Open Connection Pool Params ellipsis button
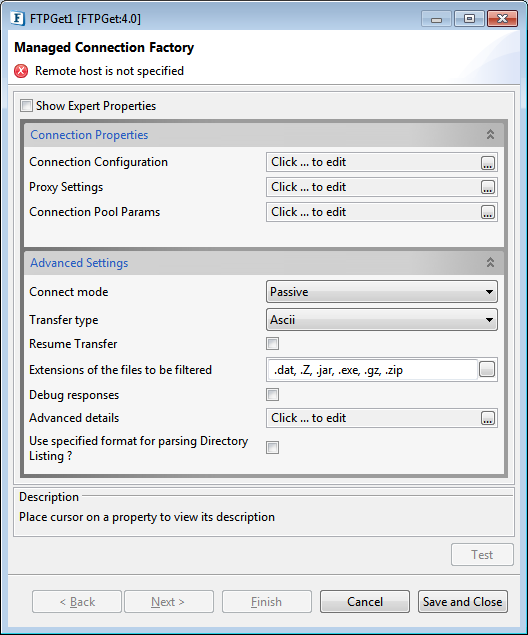Image resolution: width=528 pixels, height=635 pixels. (x=488, y=212)
